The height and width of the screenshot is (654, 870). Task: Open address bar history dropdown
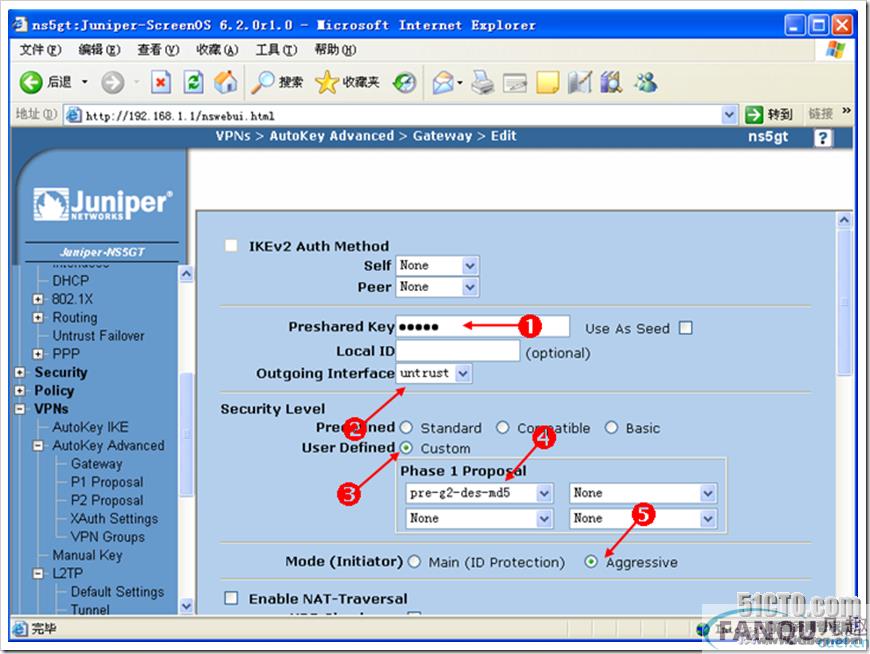pos(730,115)
